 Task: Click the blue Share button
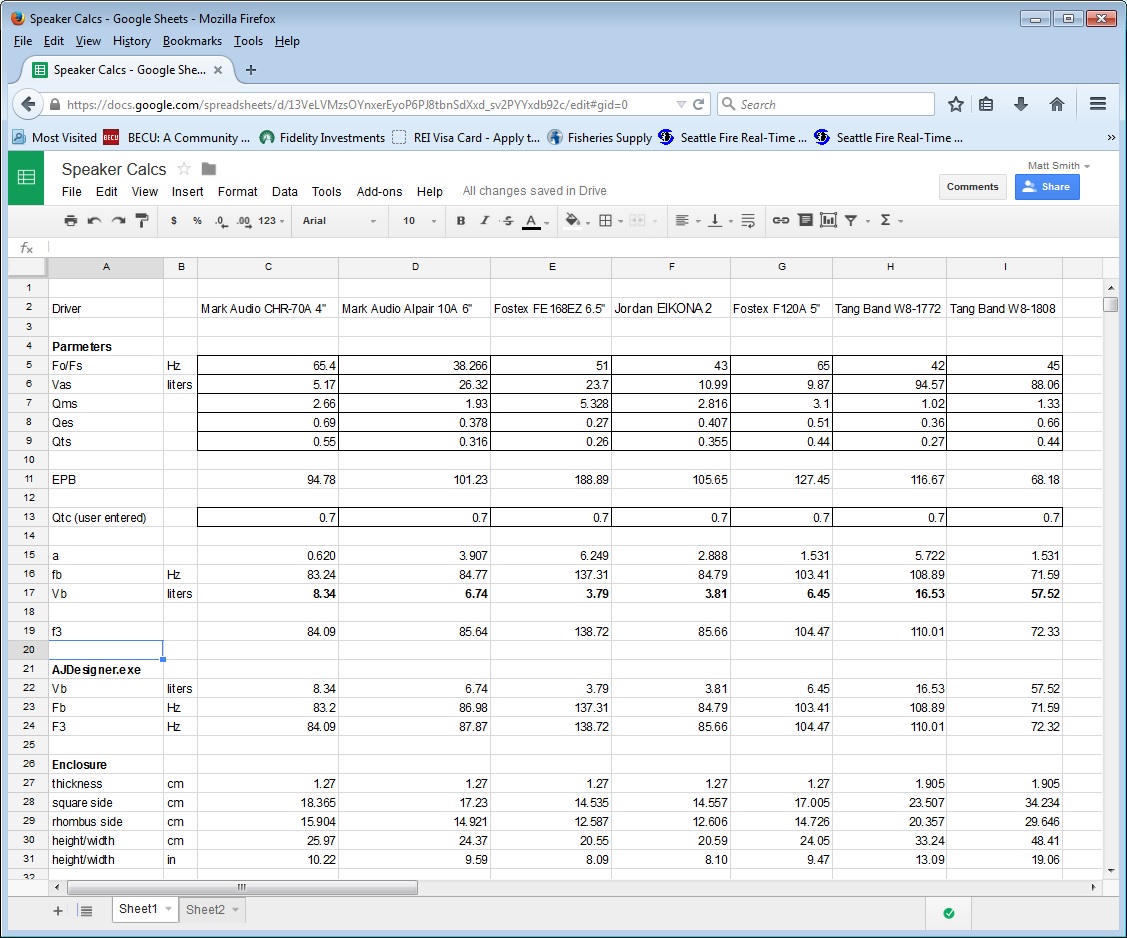tap(1046, 187)
